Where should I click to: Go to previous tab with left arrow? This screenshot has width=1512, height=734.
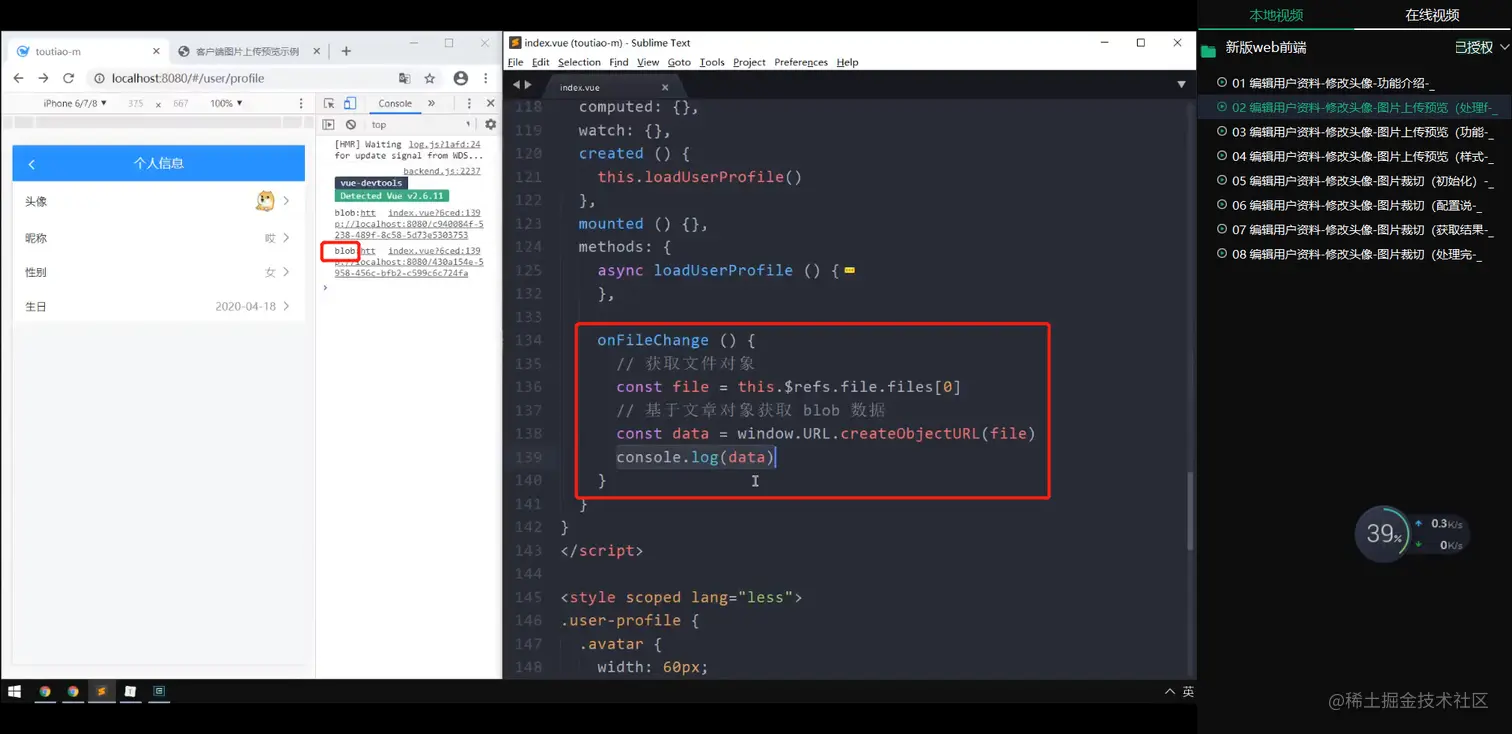point(516,85)
